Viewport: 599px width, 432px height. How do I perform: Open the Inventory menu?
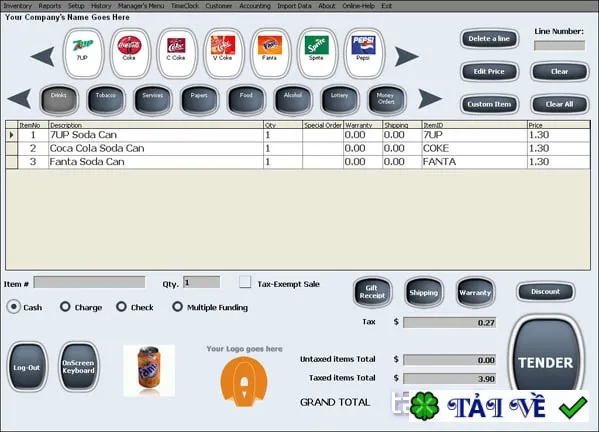(18, 6)
